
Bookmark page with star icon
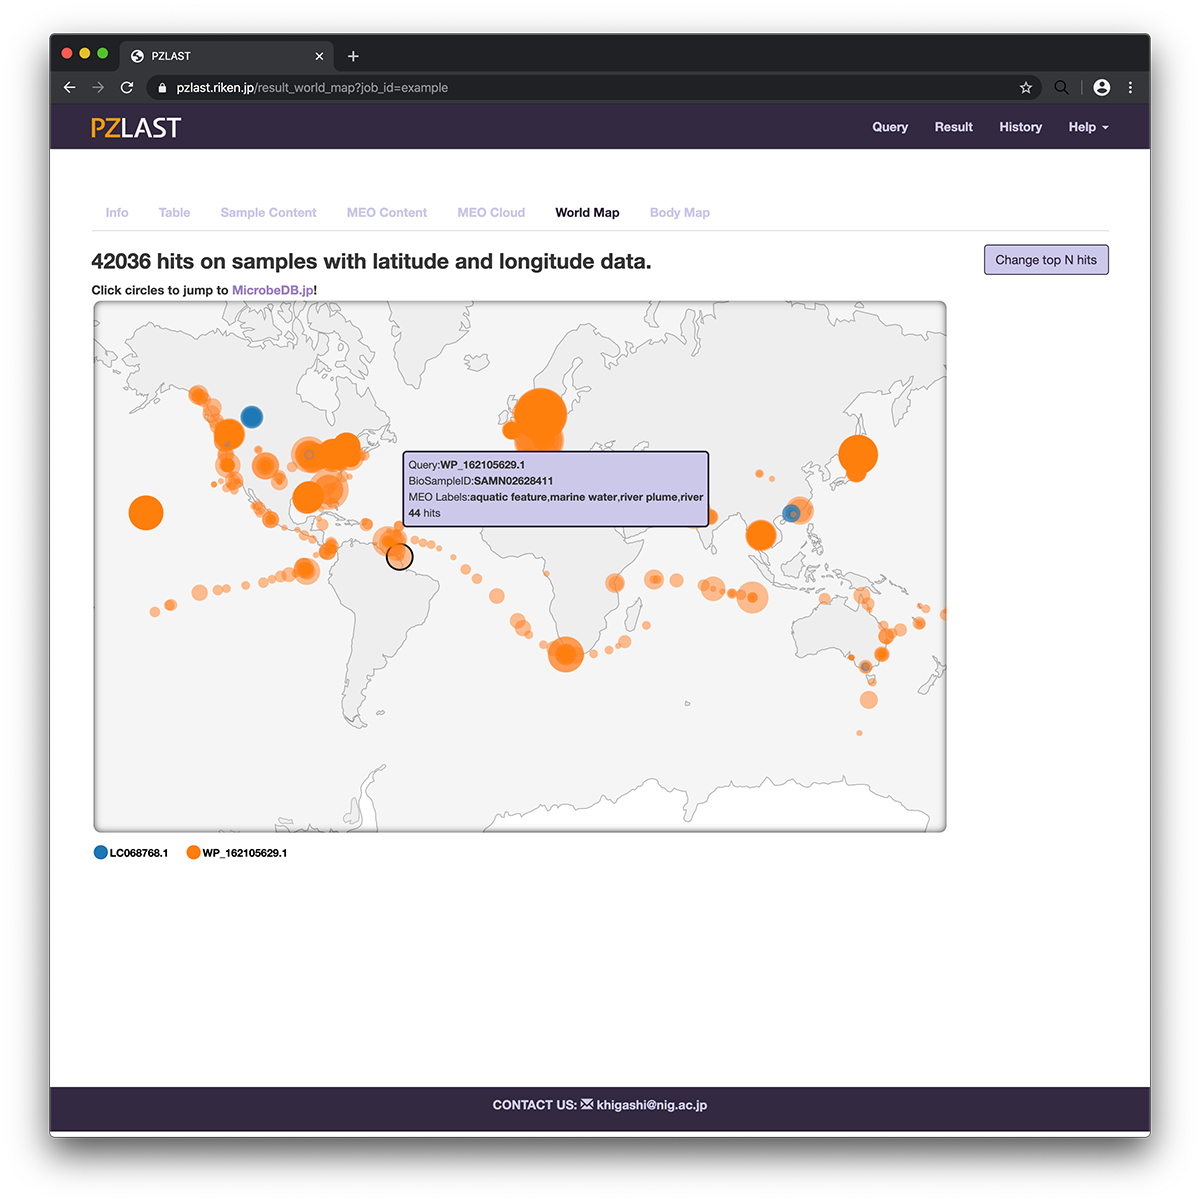[1026, 88]
